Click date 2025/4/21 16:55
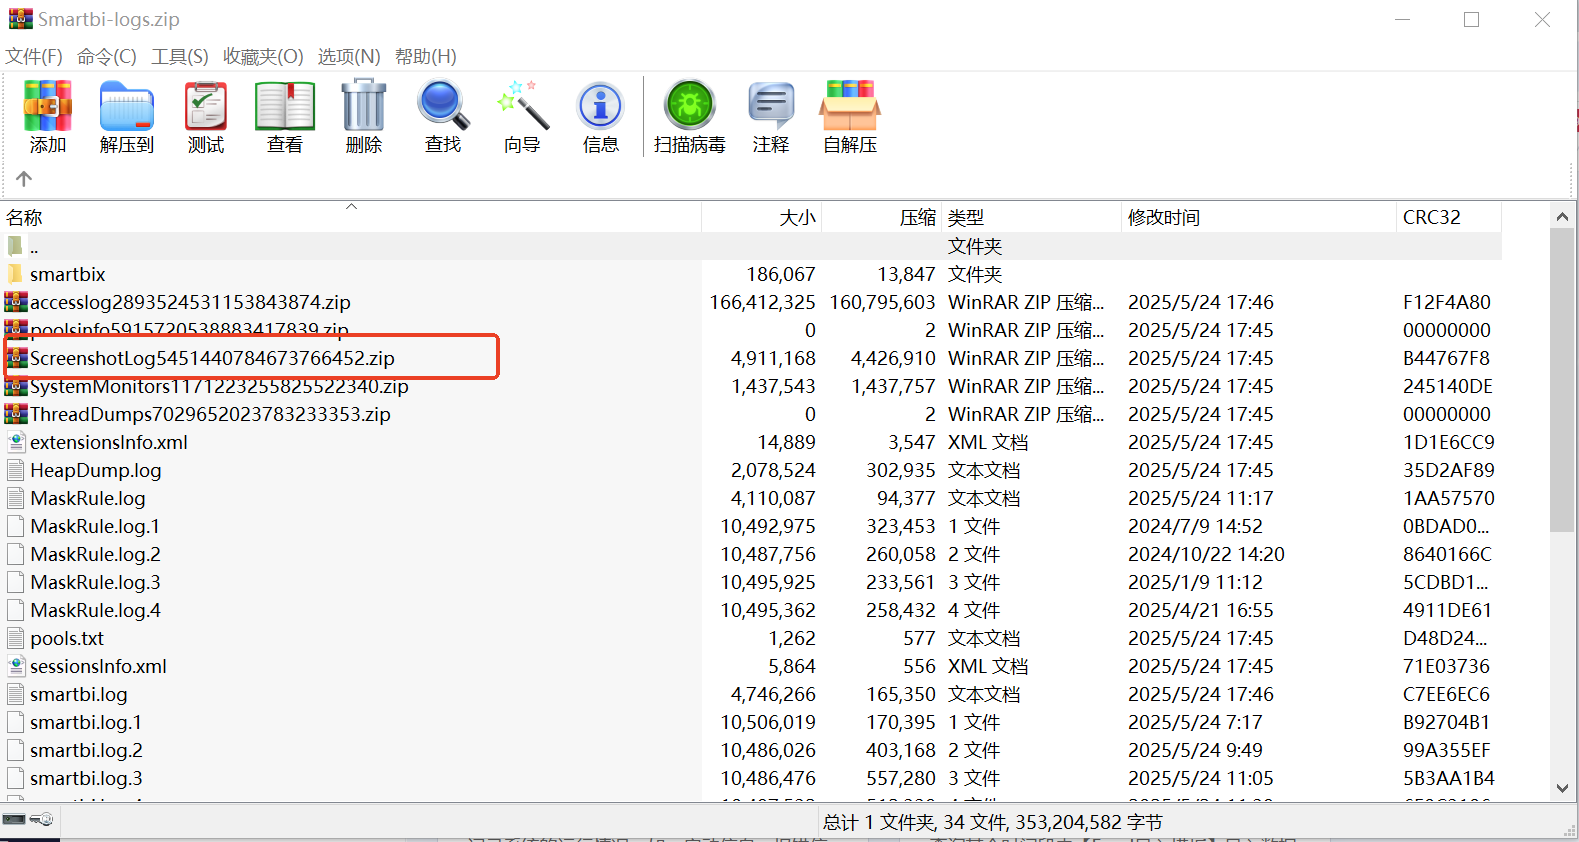 [1201, 610]
